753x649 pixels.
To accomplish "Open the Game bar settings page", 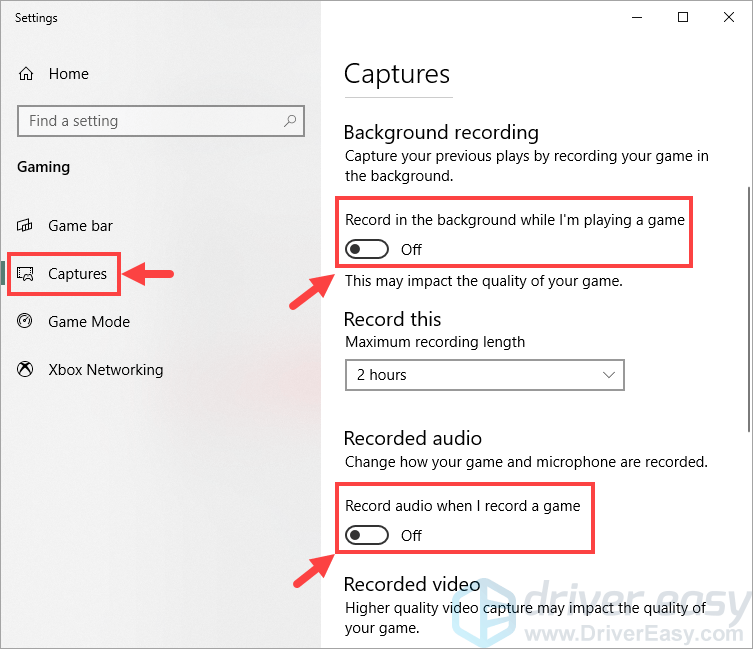I will [80, 225].
